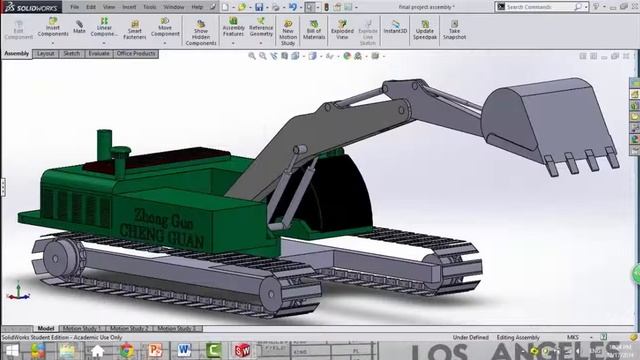Click Zoom to Area icon
Image resolution: width=640 pixels, height=360 pixels.
click(x=263, y=56)
